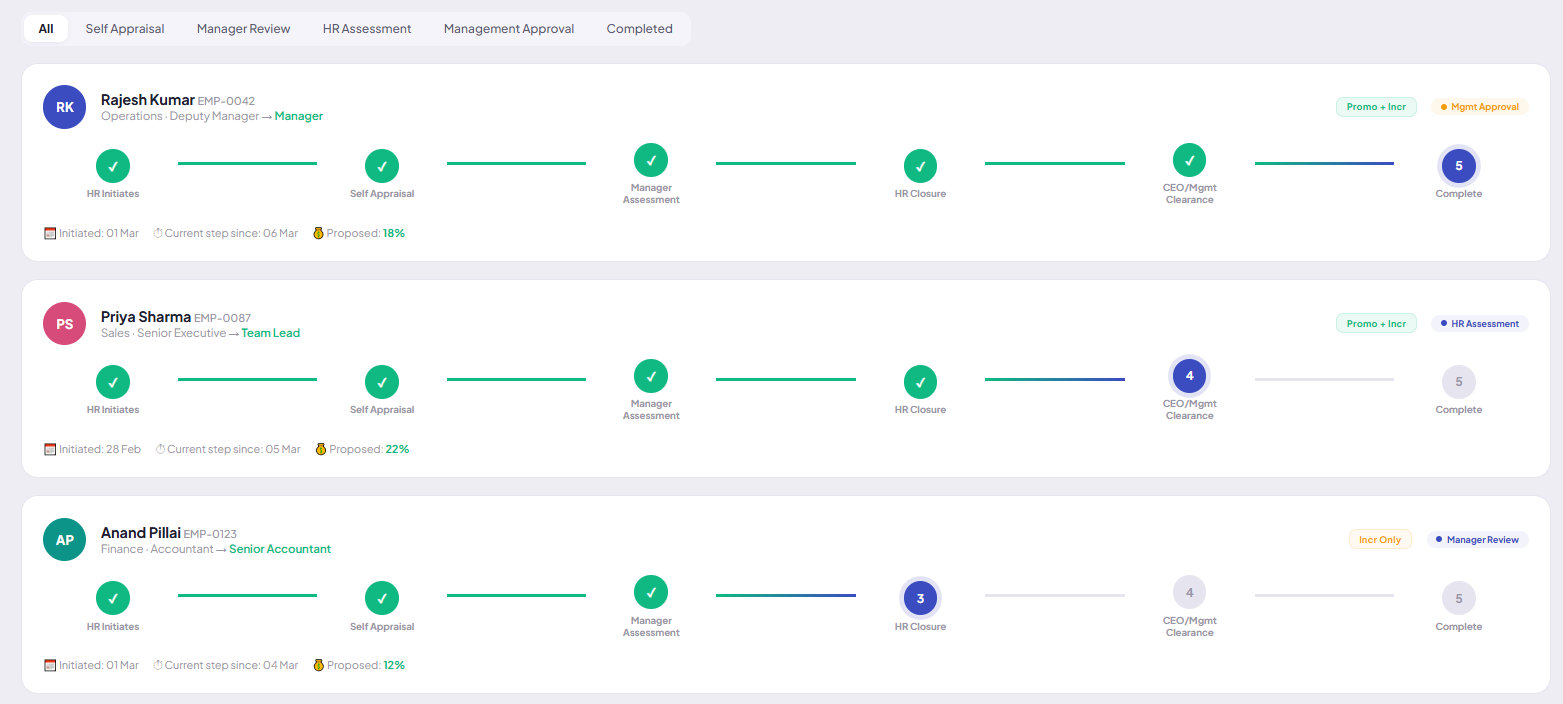Click Rajesh Kumar's HR Initiates checkmark
This screenshot has width=1563, height=704.
click(113, 166)
